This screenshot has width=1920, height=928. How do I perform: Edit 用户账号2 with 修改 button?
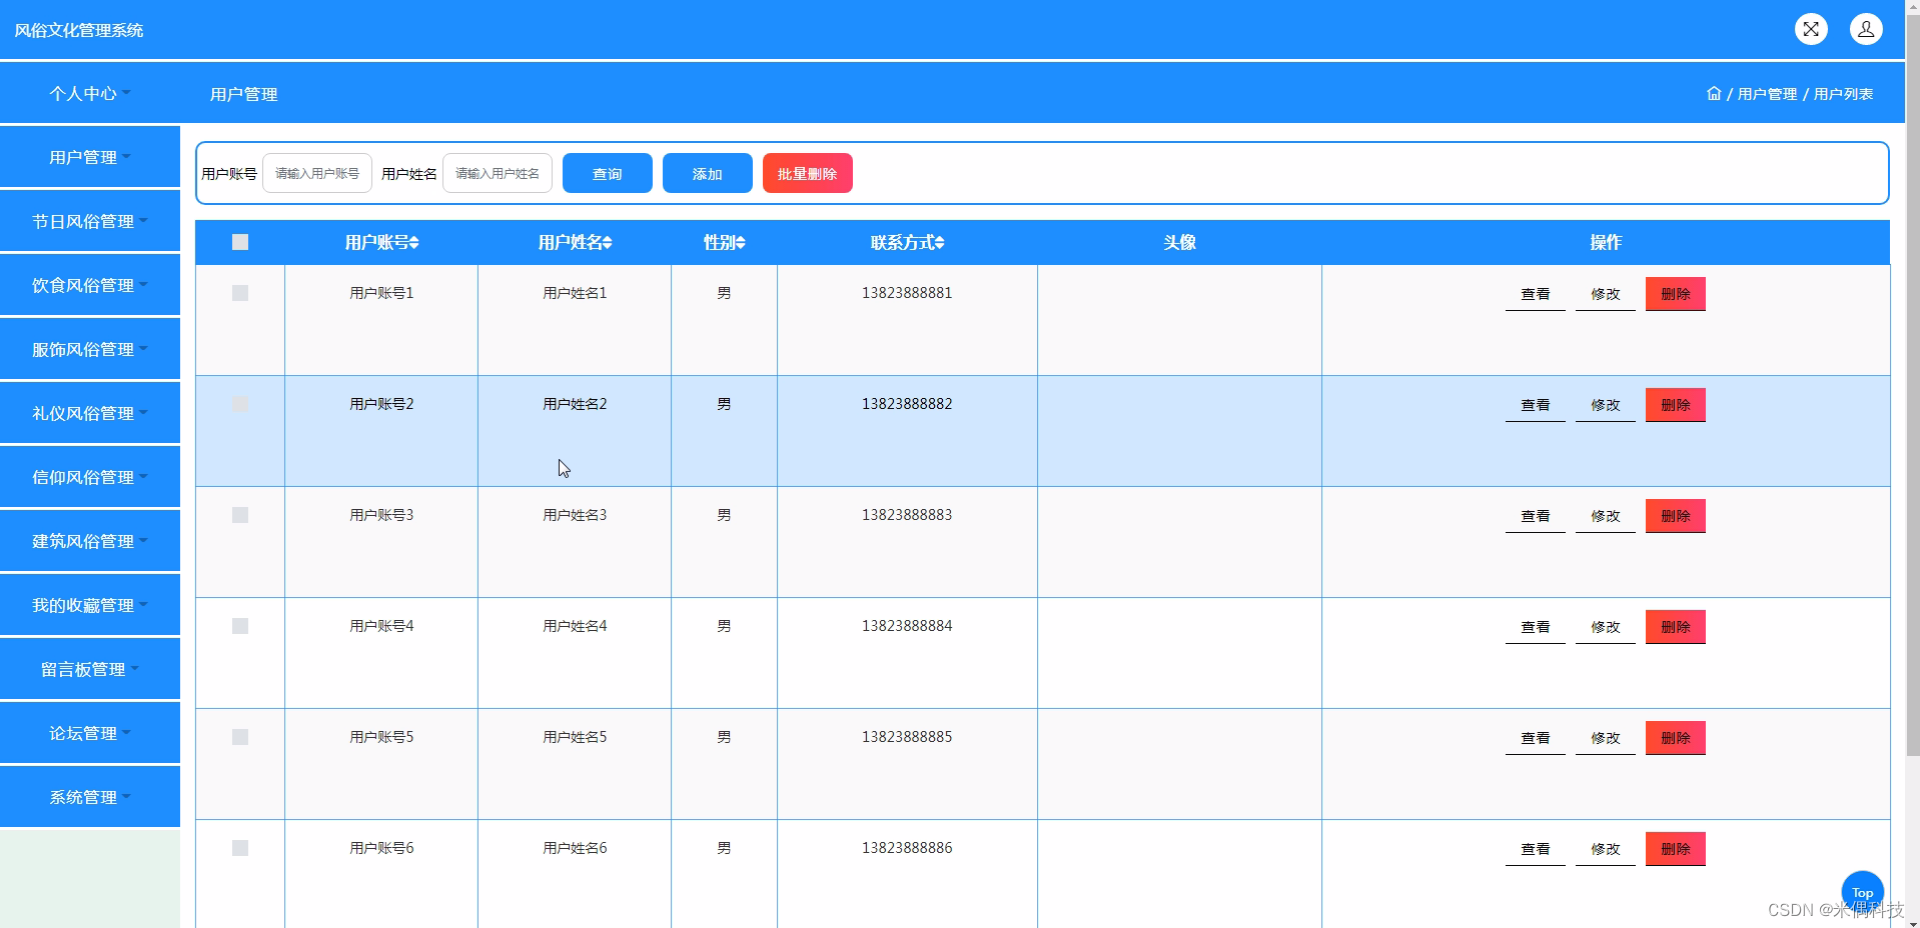pos(1605,405)
